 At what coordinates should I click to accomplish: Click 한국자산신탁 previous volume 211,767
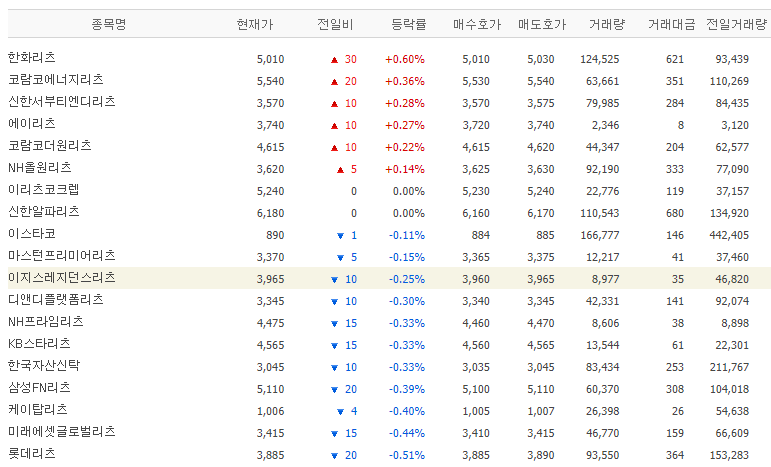[729, 367]
